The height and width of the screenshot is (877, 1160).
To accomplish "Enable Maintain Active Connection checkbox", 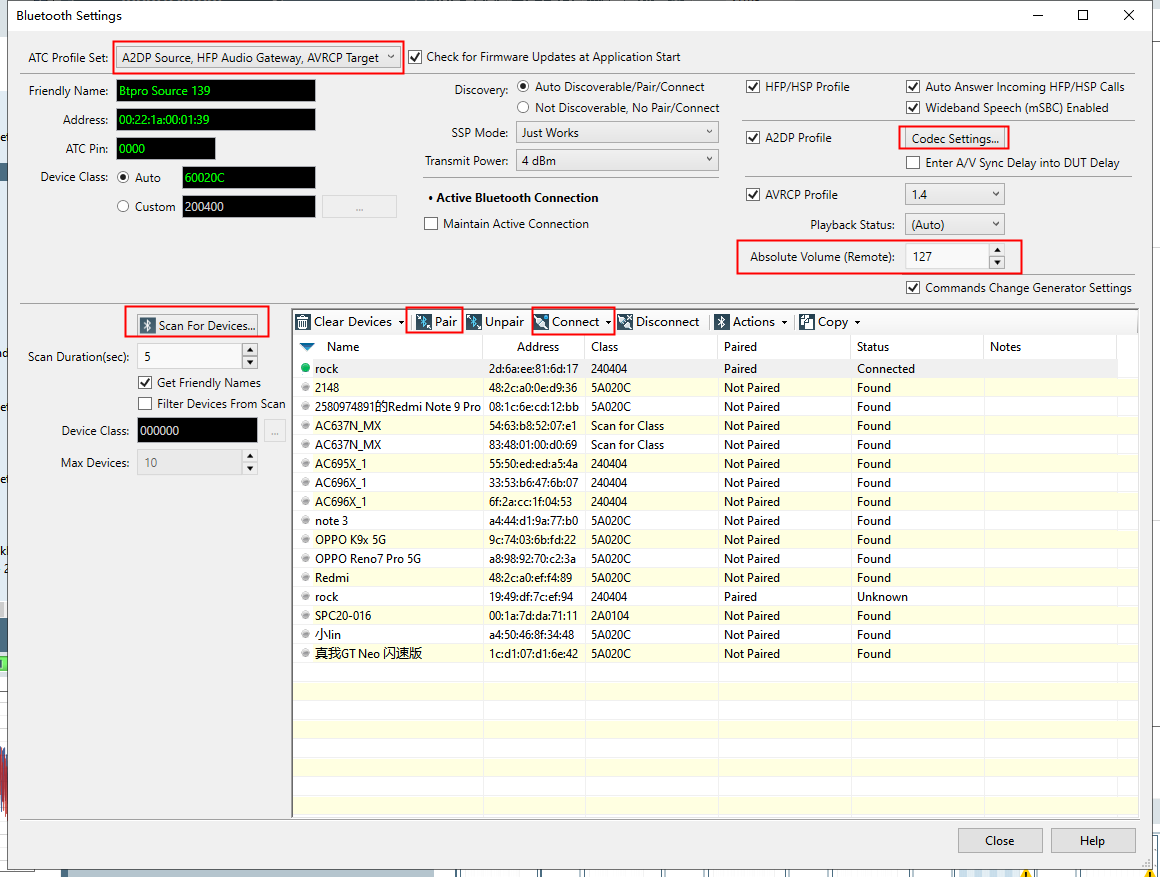I will point(431,224).
